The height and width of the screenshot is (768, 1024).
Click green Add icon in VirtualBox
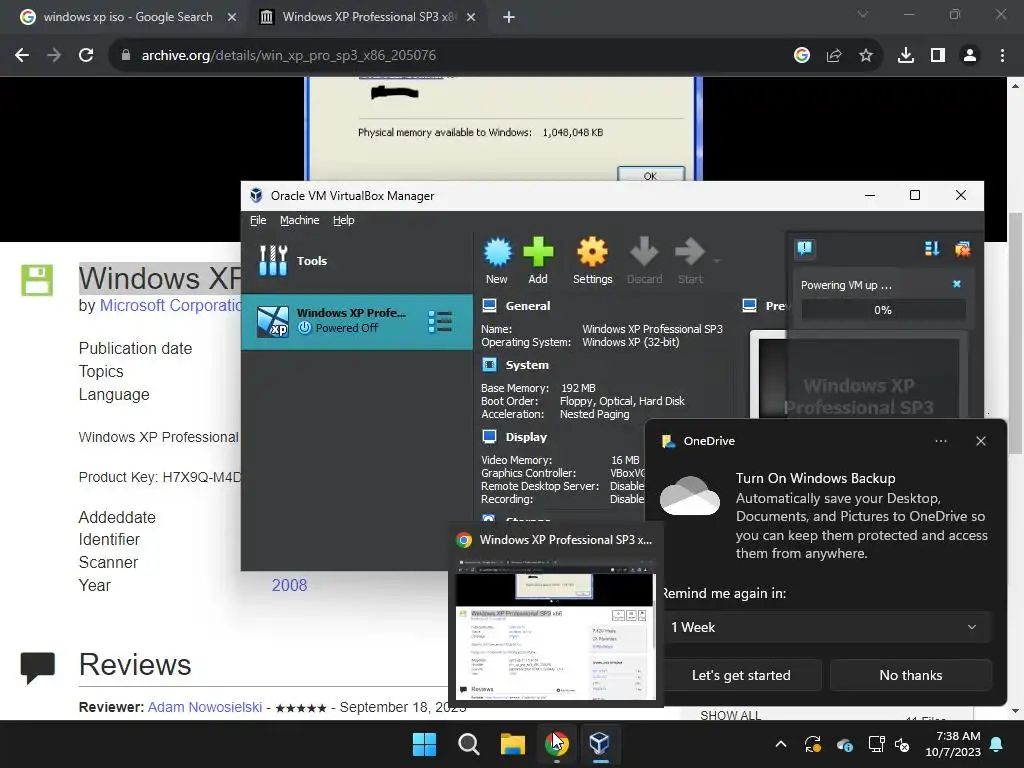(538, 261)
